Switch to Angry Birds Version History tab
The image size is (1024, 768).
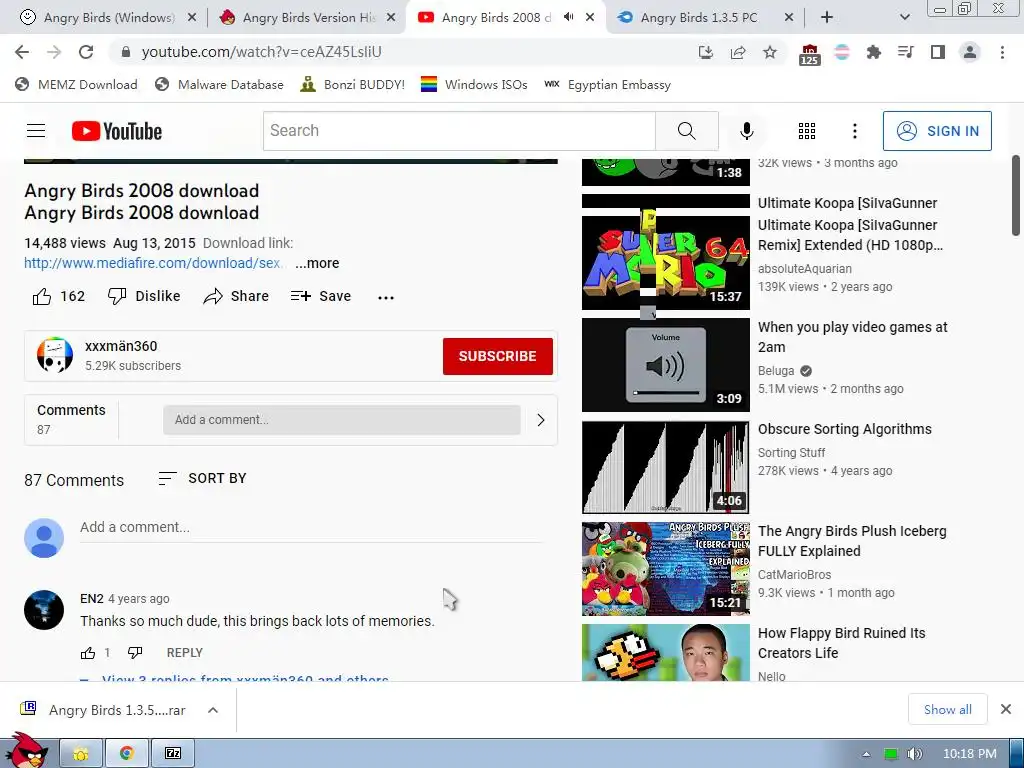coord(308,18)
